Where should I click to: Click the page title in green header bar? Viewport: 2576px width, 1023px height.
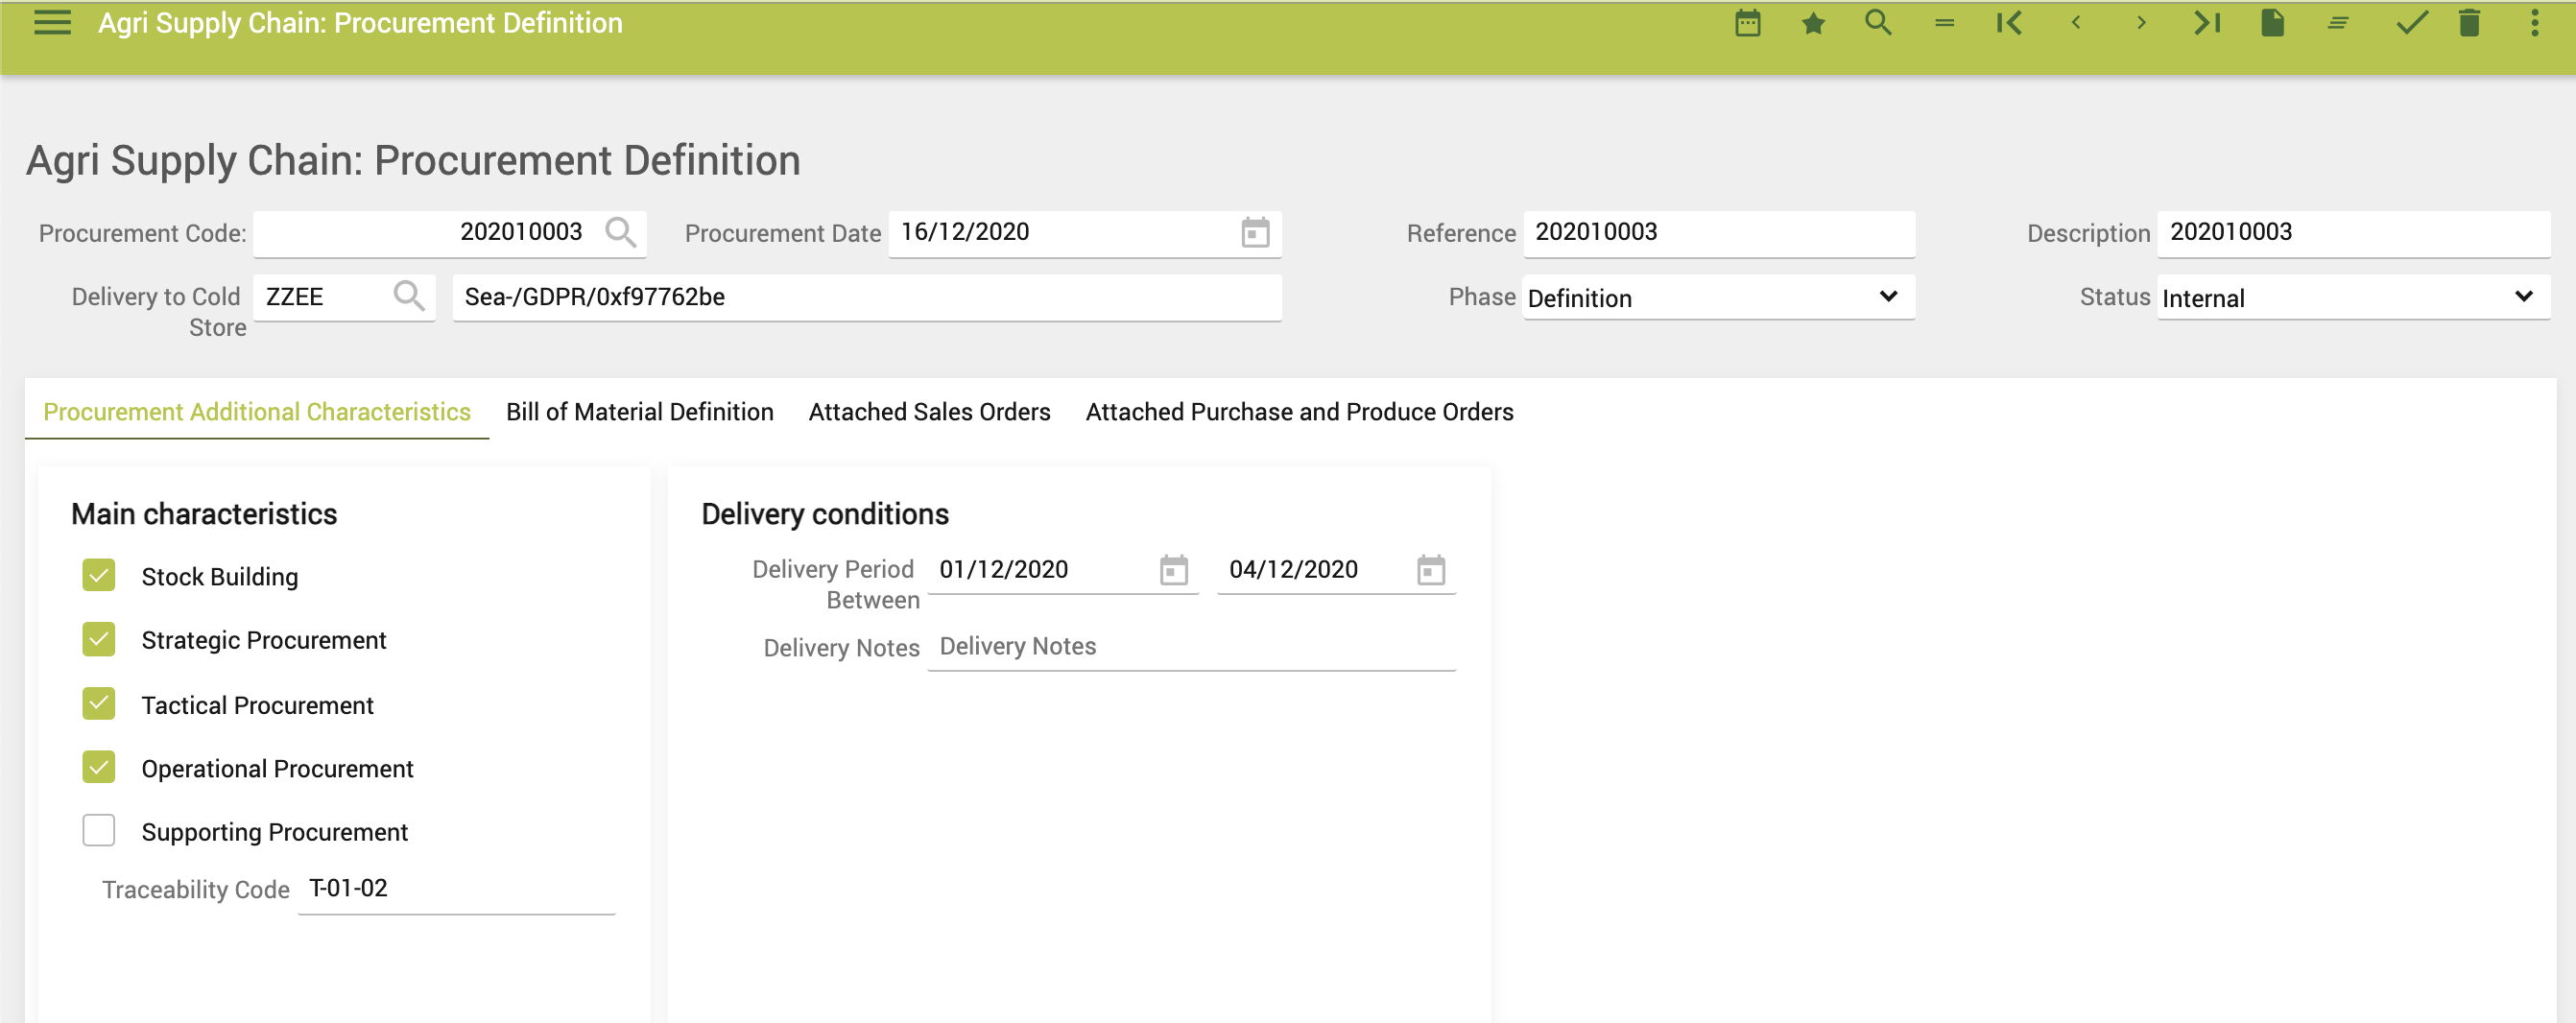pyautogui.click(x=360, y=23)
